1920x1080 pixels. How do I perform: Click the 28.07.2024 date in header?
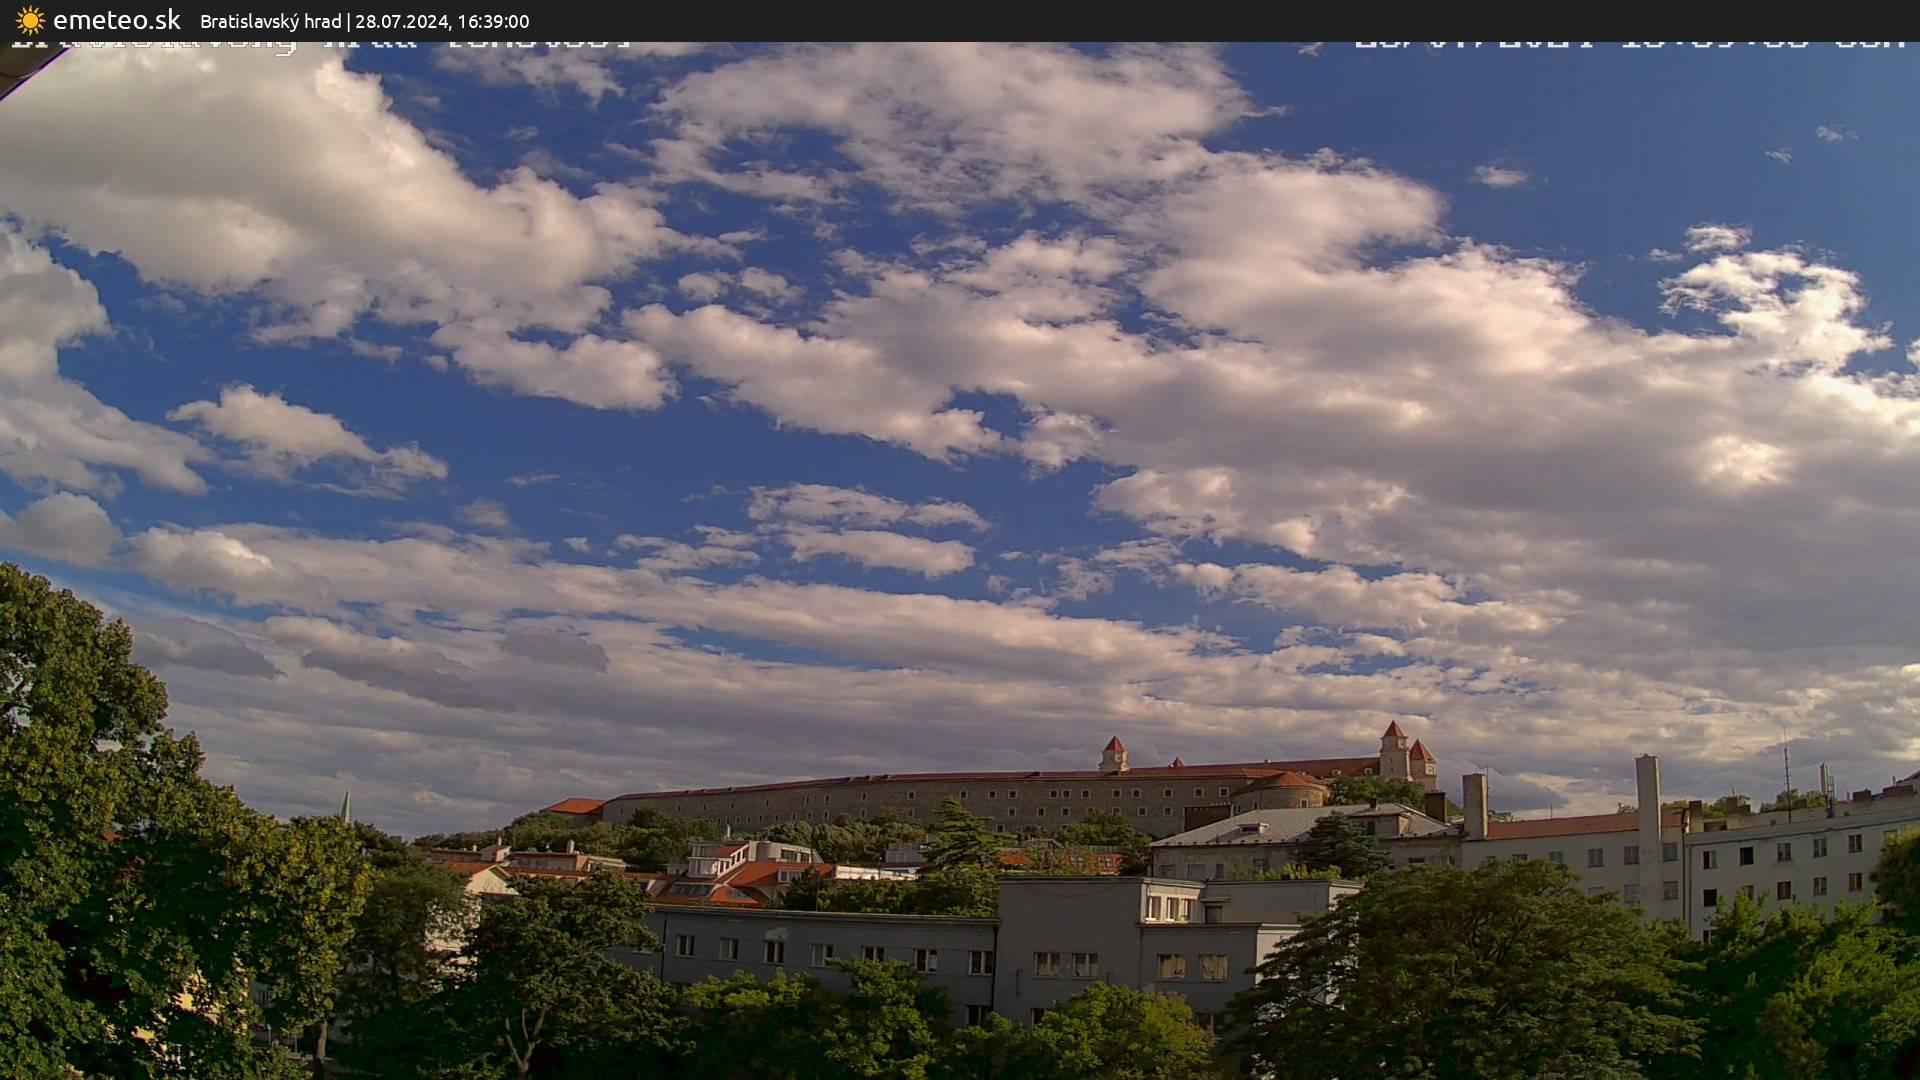pyautogui.click(x=402, y=21)
